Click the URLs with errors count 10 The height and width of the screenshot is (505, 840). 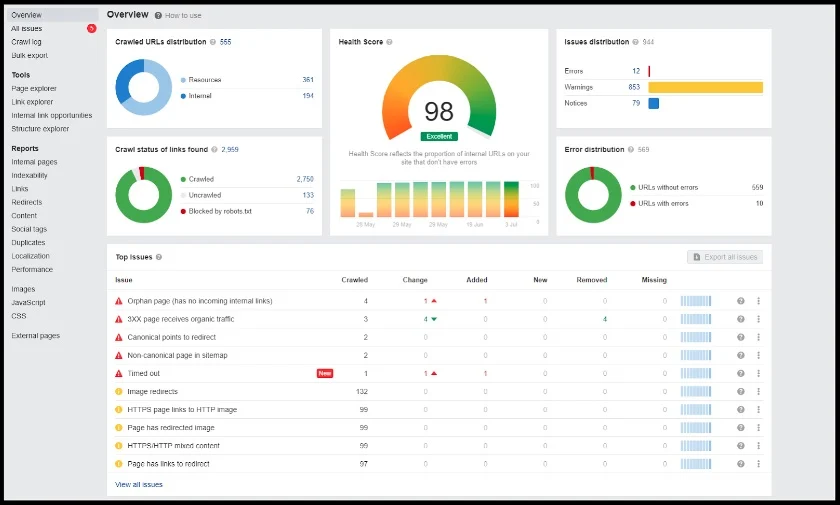(x=759, y=203)
